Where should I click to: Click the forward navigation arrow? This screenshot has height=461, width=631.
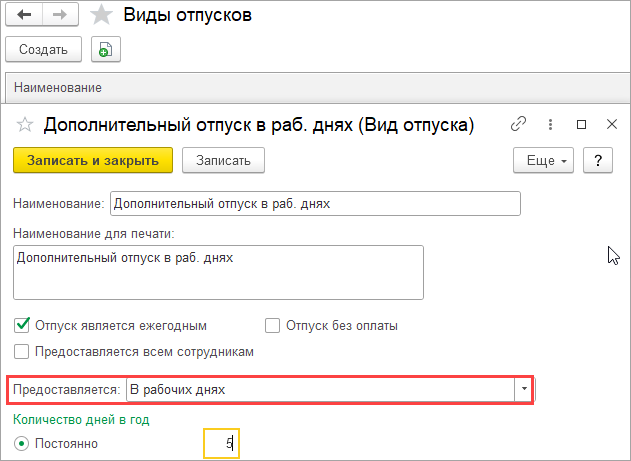59,16
